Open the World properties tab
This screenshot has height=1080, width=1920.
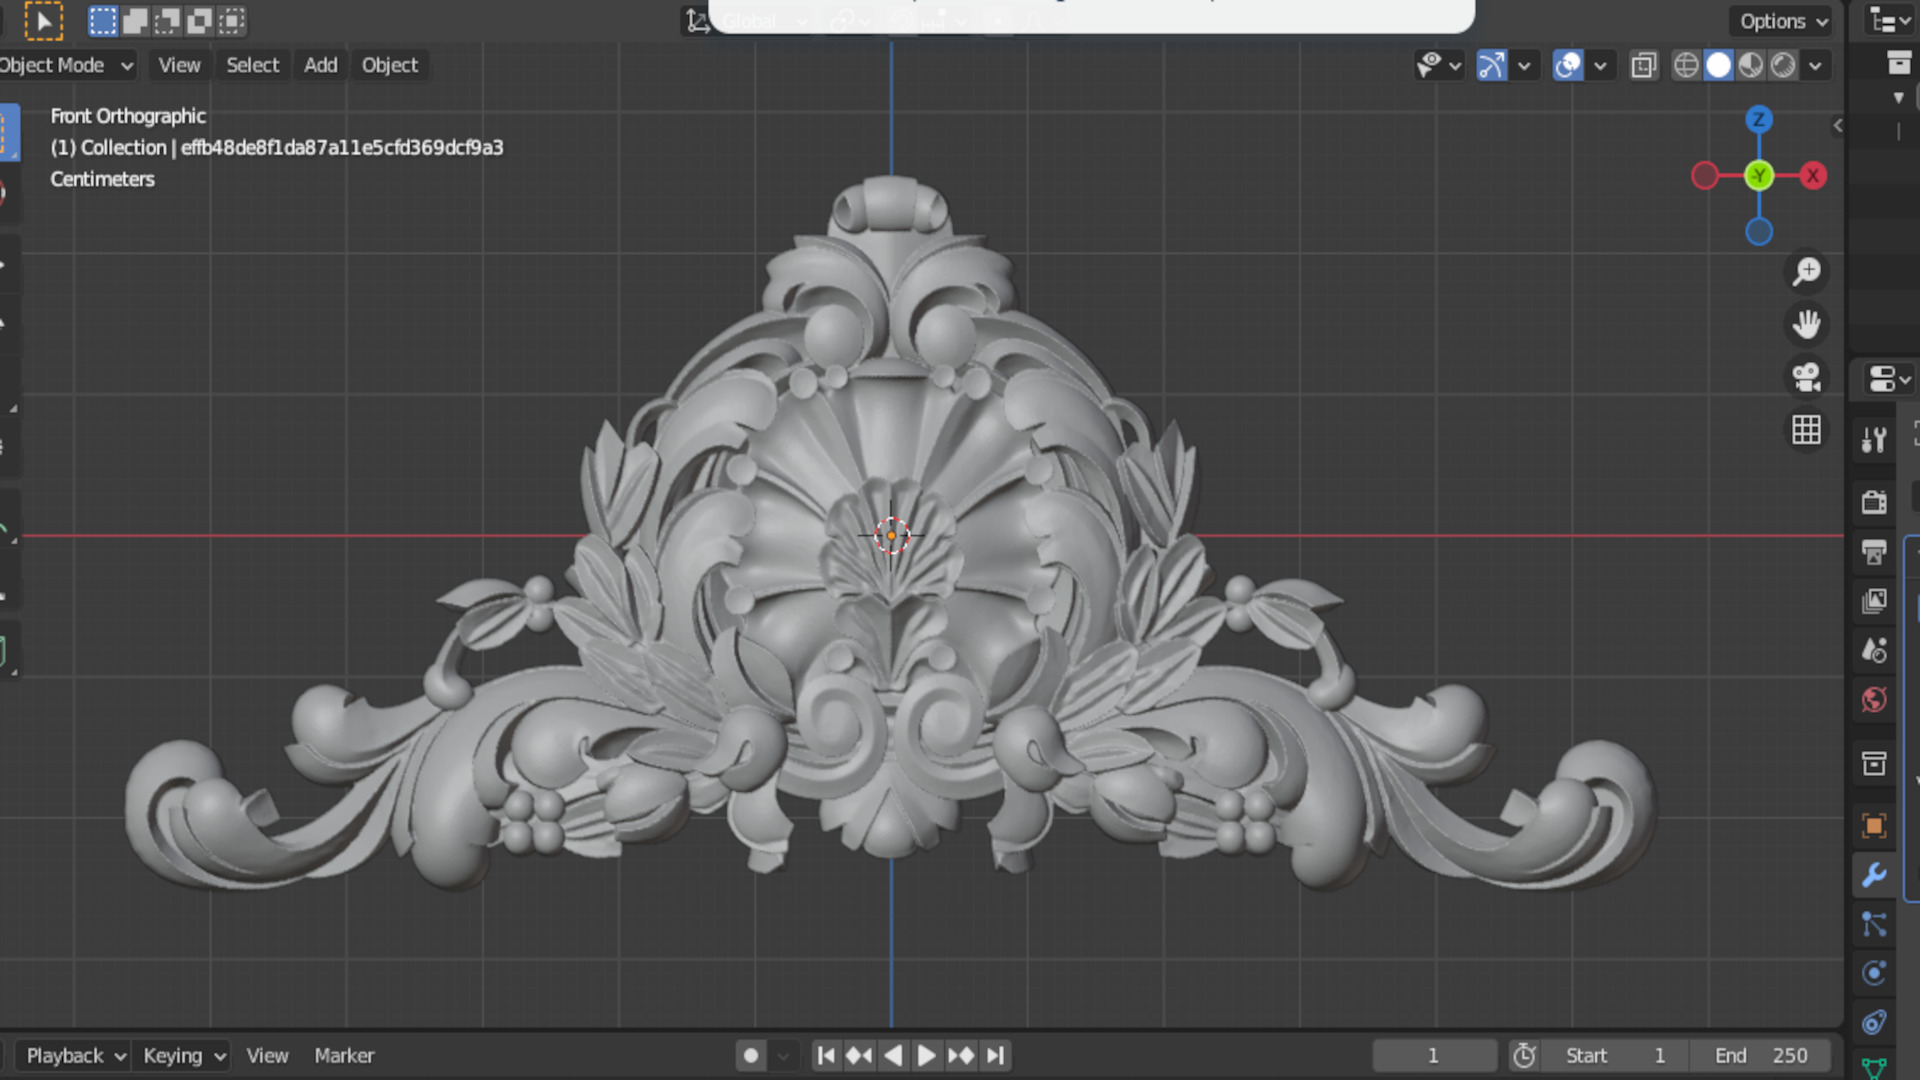coord(1874,700)
